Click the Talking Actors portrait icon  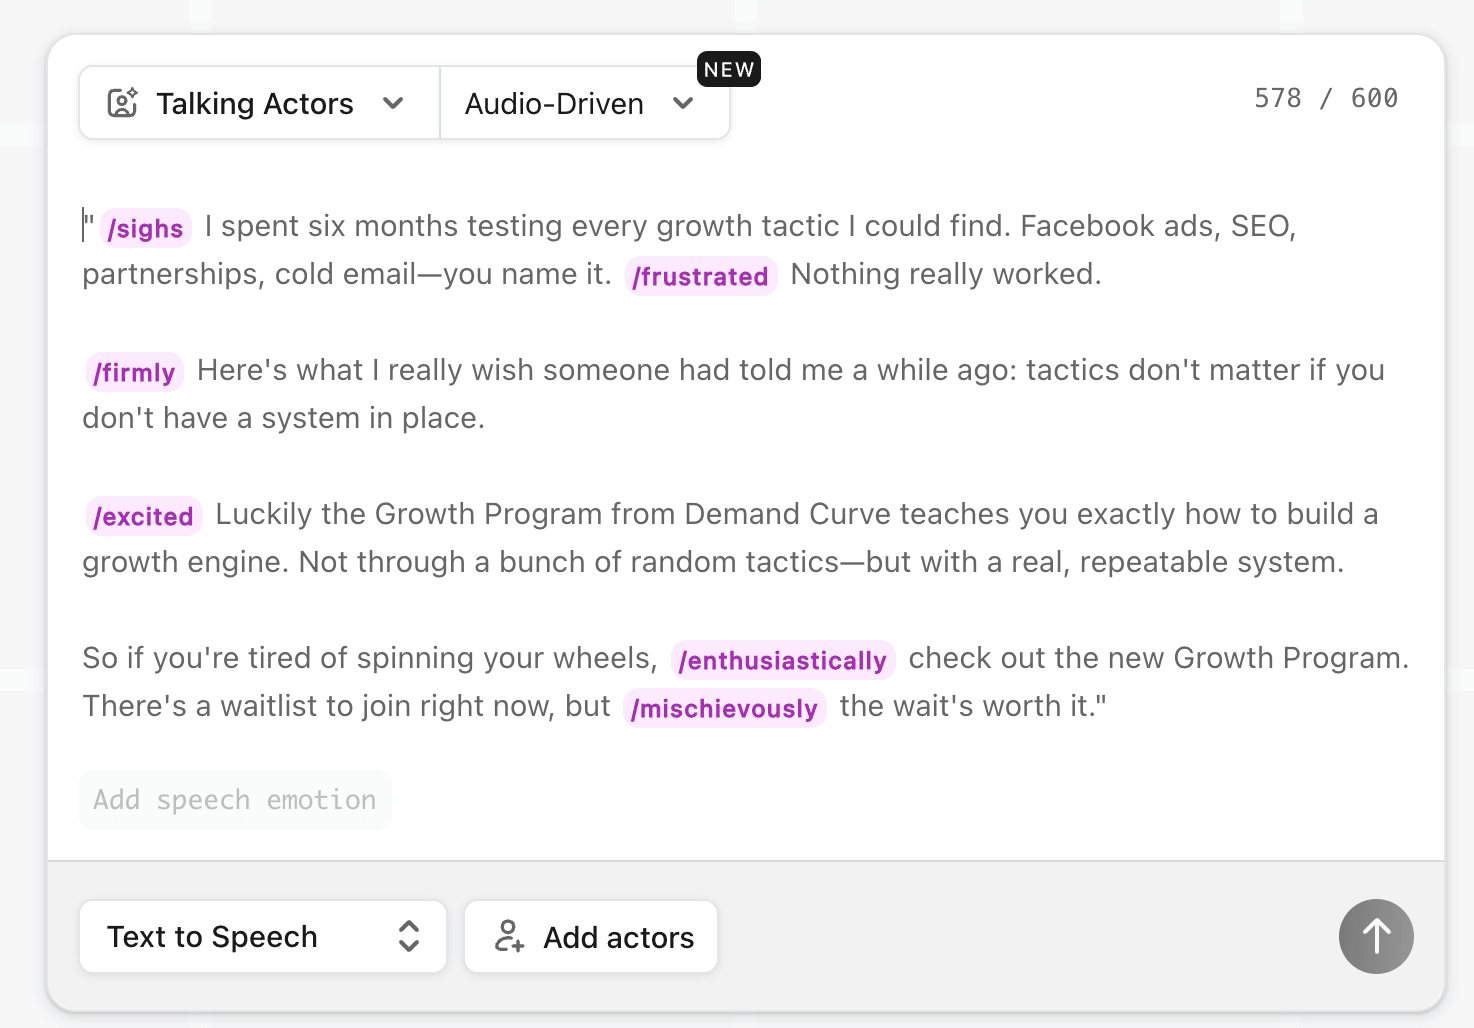pyautogui.click(x=122, y=103)
